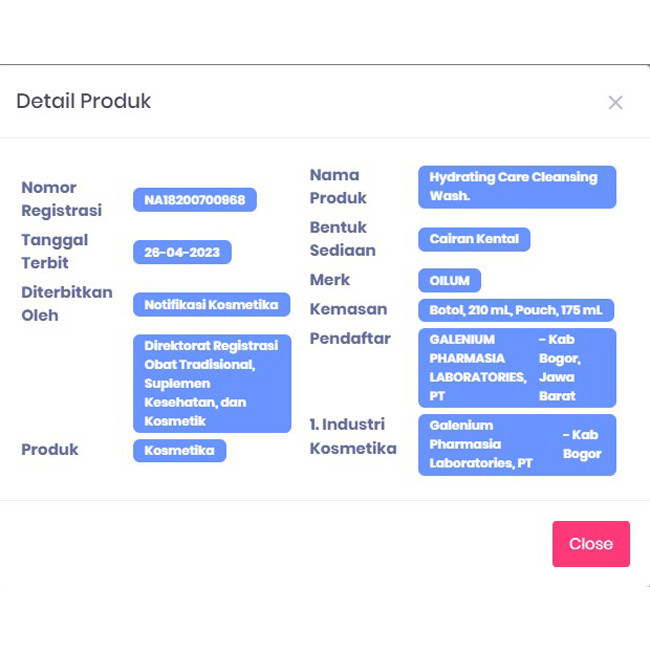Click the Nama Produk label
This screenshot has height=650, width=650.
[x=338, y=186]
